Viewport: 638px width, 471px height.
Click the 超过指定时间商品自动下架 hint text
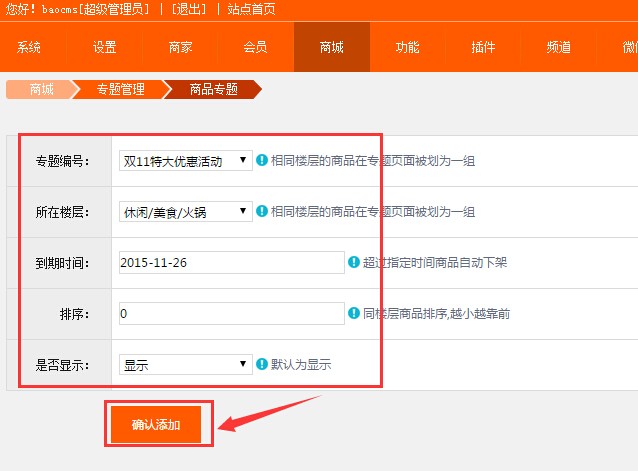(x=435, y=262)
